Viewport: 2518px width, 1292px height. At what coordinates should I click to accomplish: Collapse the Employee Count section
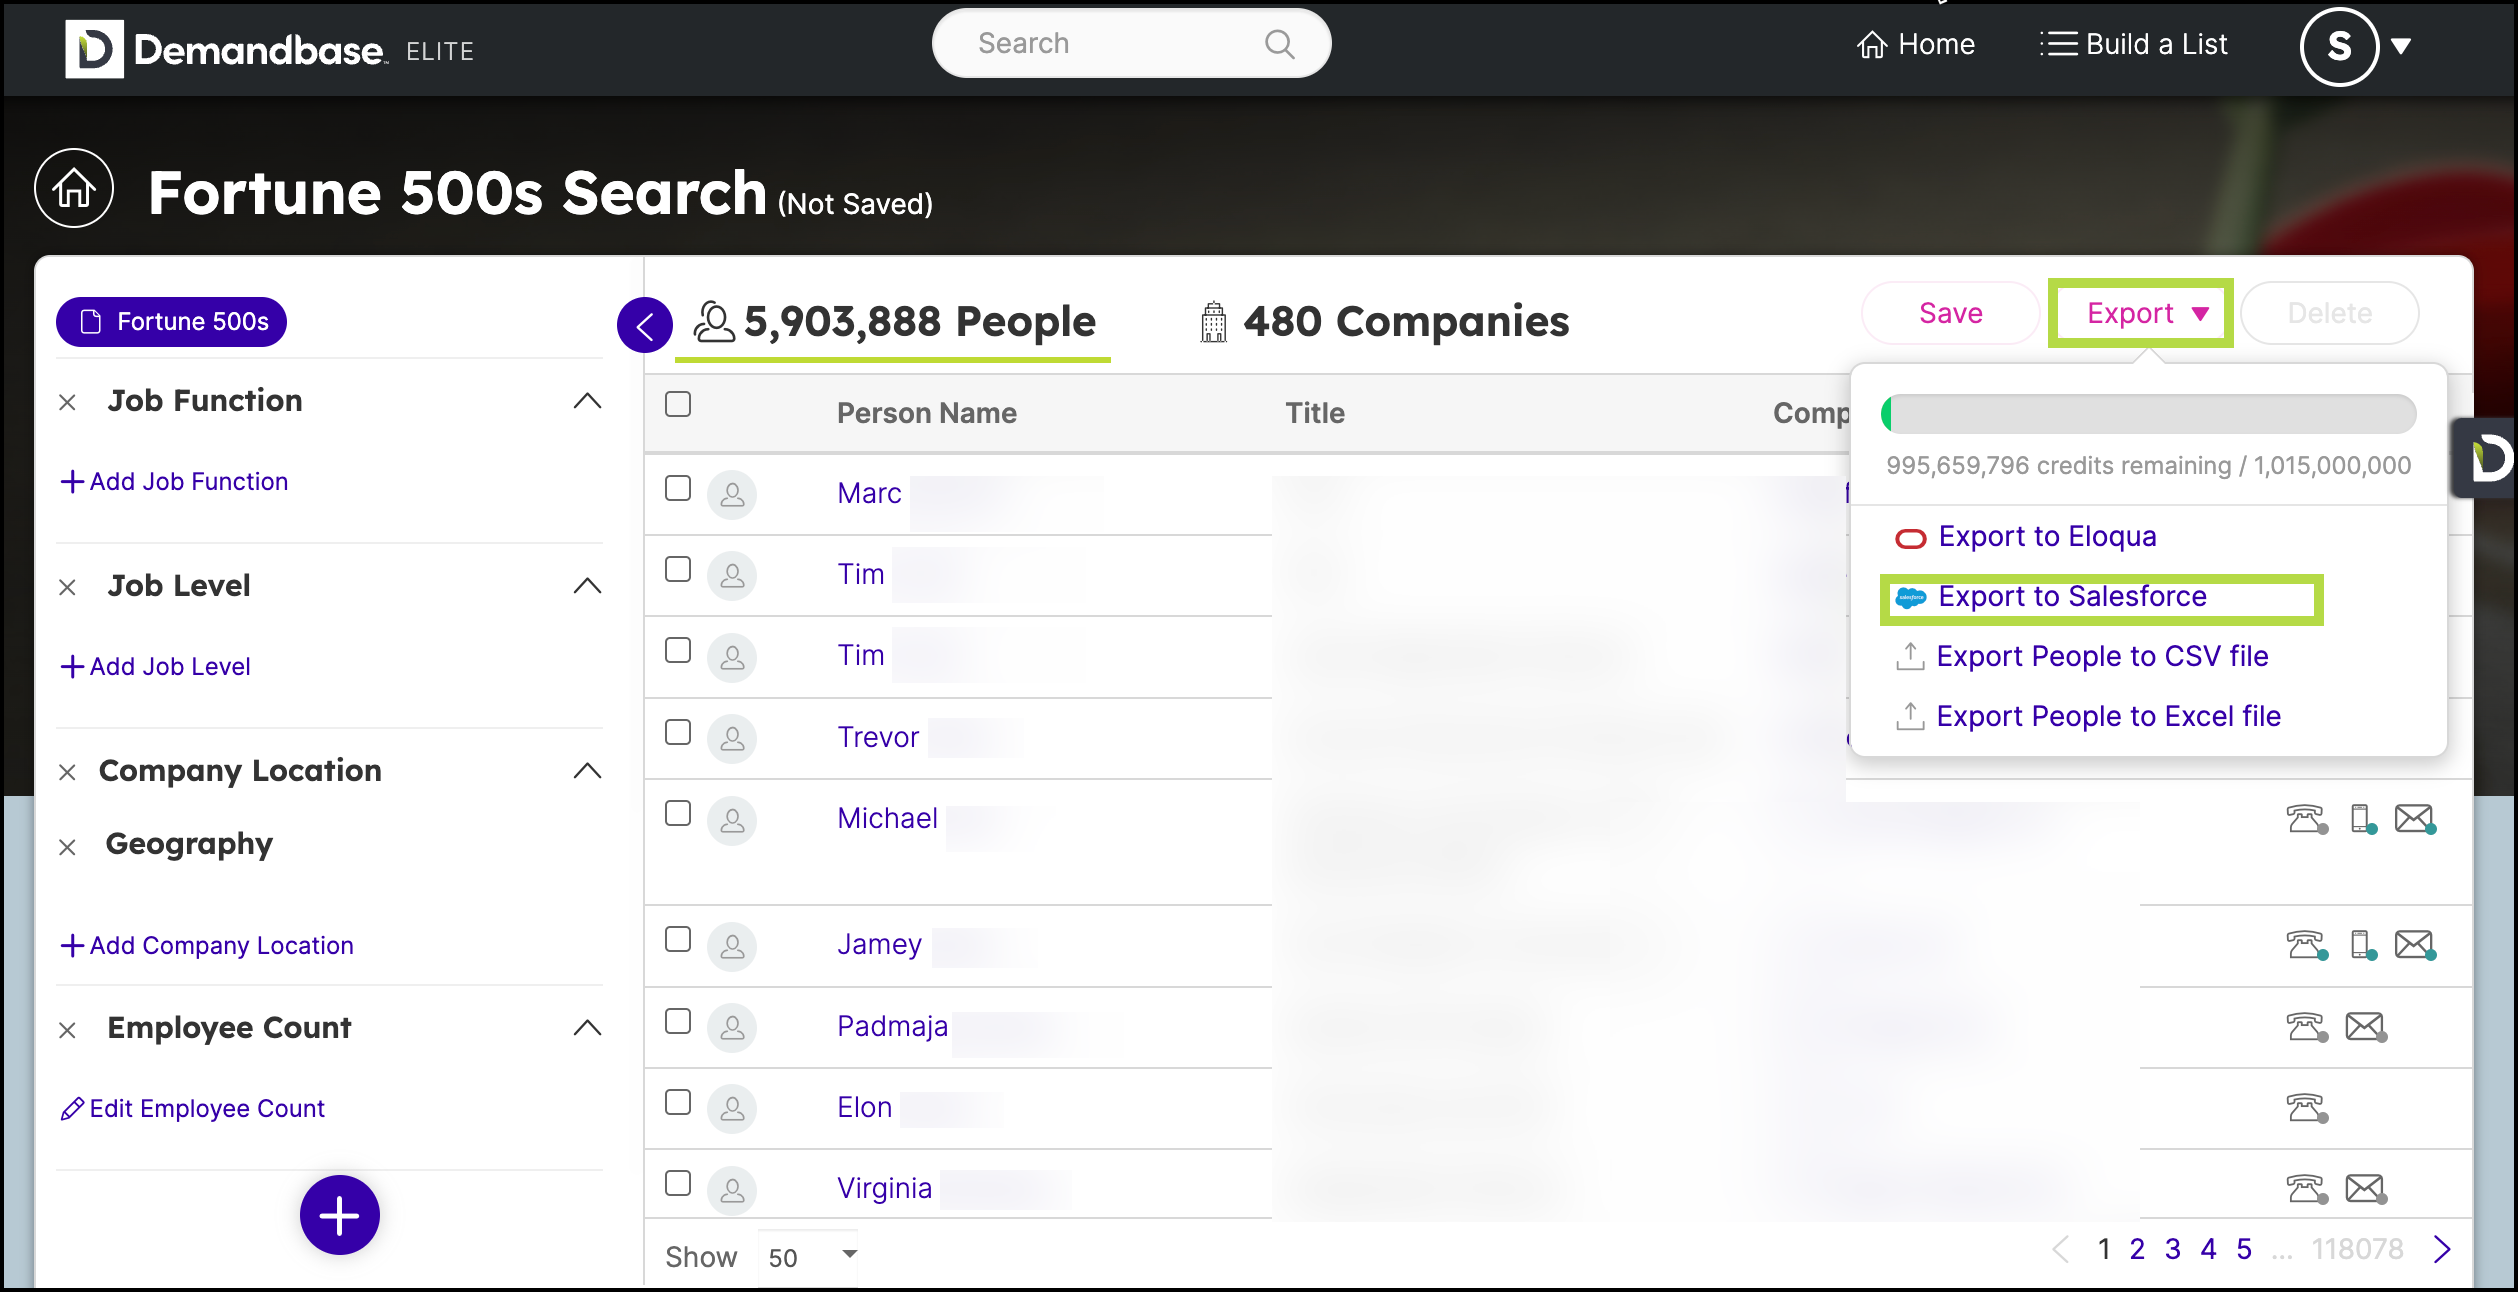[x=588, y=1028]
